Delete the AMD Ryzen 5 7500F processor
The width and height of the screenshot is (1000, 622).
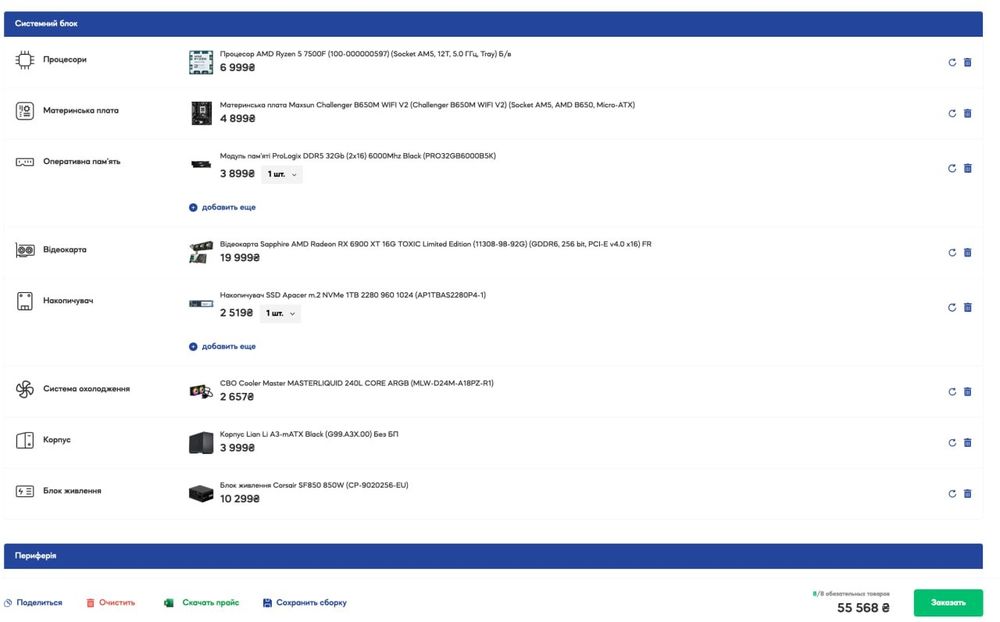click(967, 63)
